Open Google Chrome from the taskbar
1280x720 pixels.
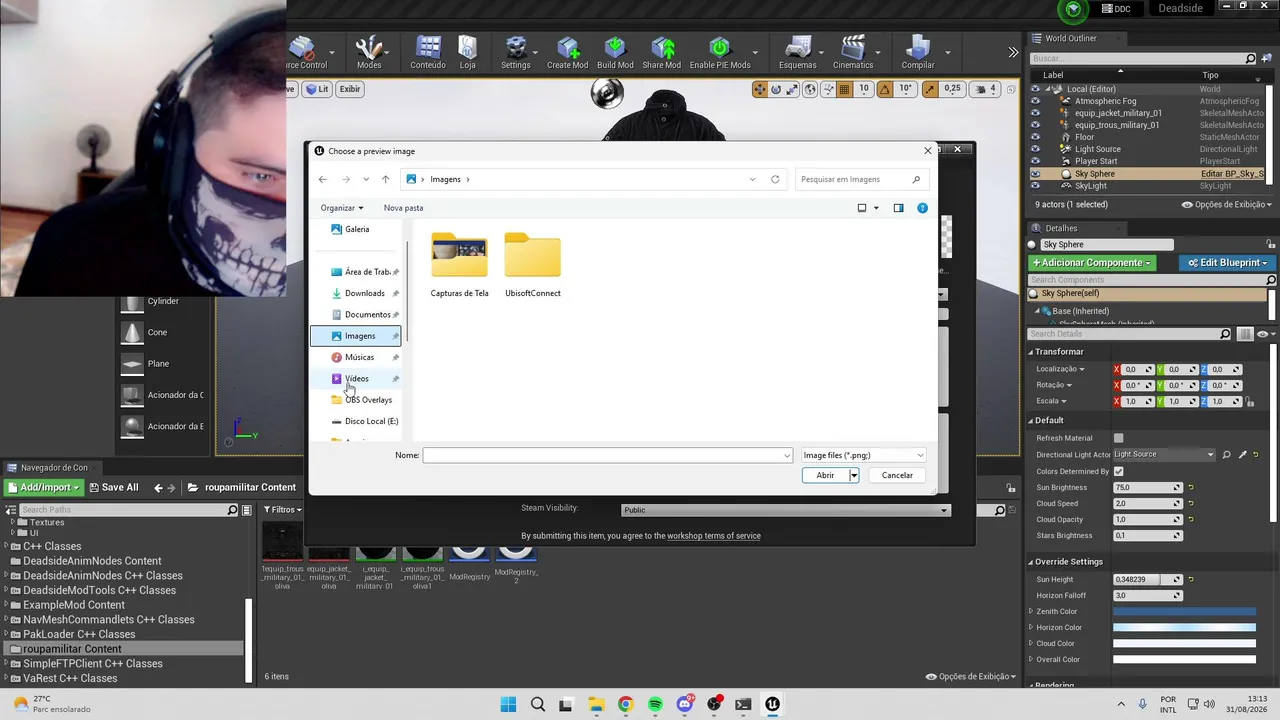625,704
